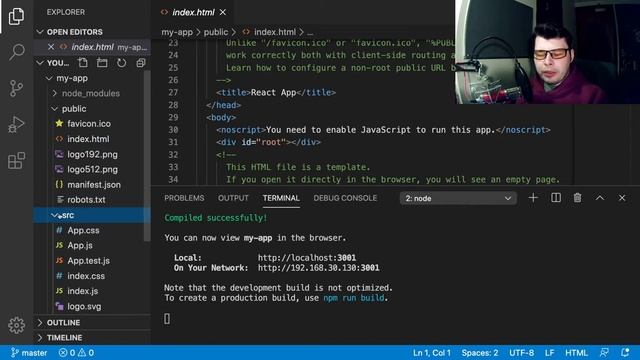This screenshot has height=360, width=640.
Task: Kill terminal with the trash icon
Action: (578, 198)
